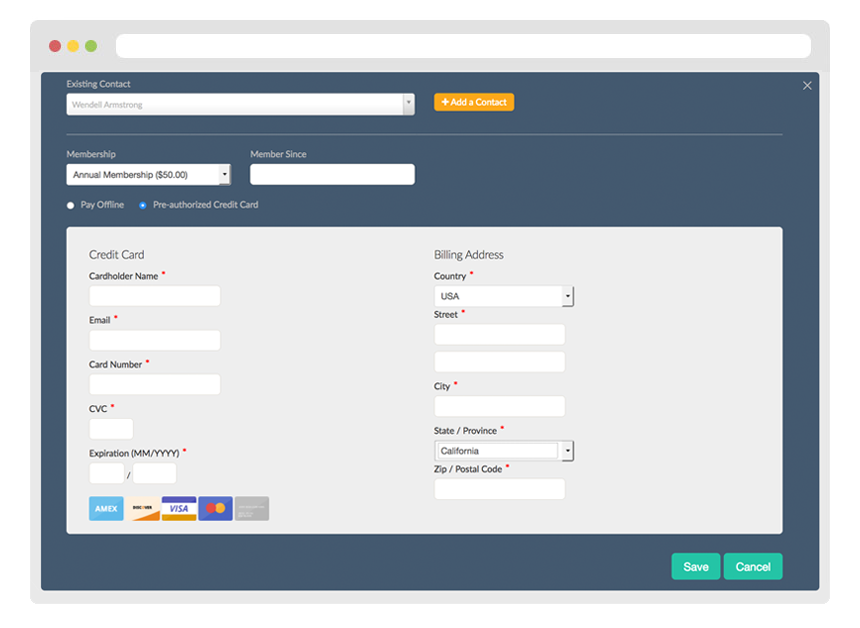
Task: Select the Discover card brand icon
Action: (142, 508)
